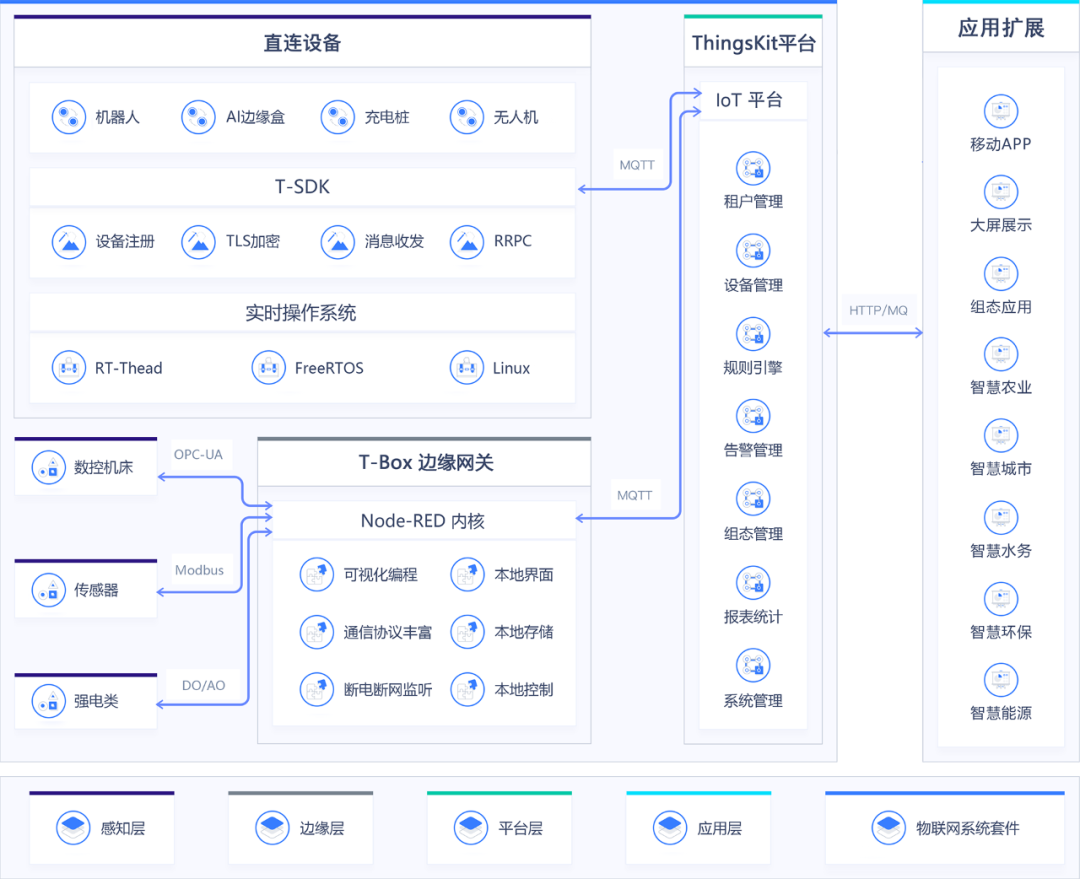Select the AI边缘盒 icon
This screenshot has width=1080, height=879.
(198, 117)
